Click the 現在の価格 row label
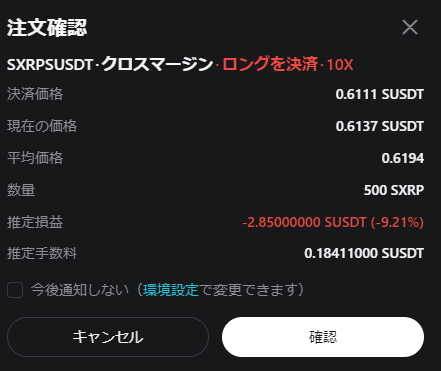 click(x=42, y=126)
